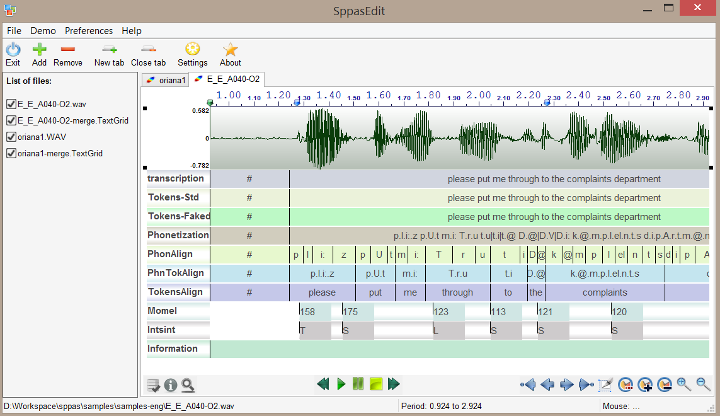
Task: Click the Period 0.924 to 2.924 status text
Action: 441,406
